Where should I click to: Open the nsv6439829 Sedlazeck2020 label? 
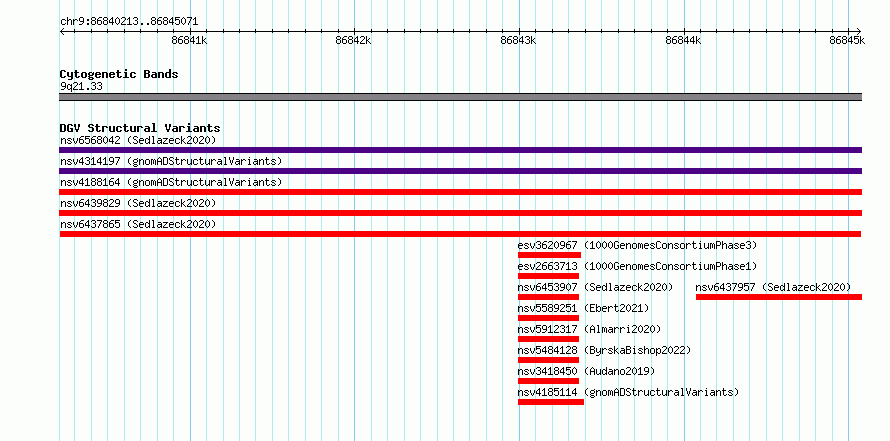tap(138, 203)
